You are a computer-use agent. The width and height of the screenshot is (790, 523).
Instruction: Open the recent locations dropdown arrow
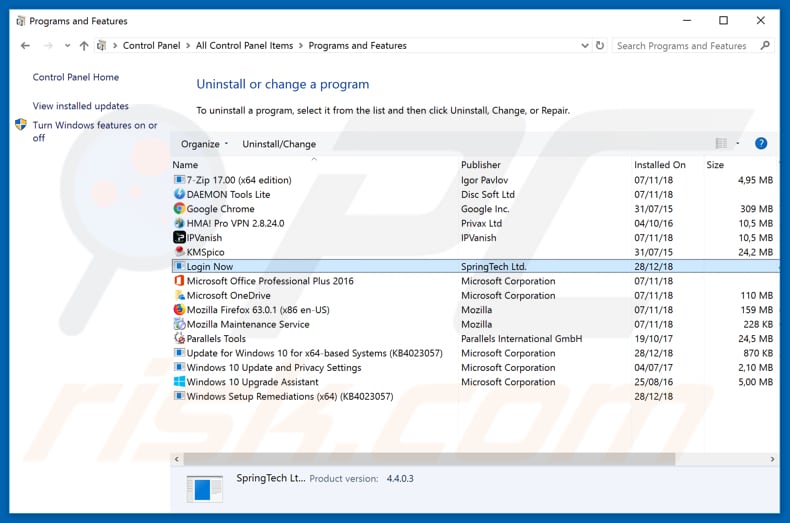click(x=68, y=46)
